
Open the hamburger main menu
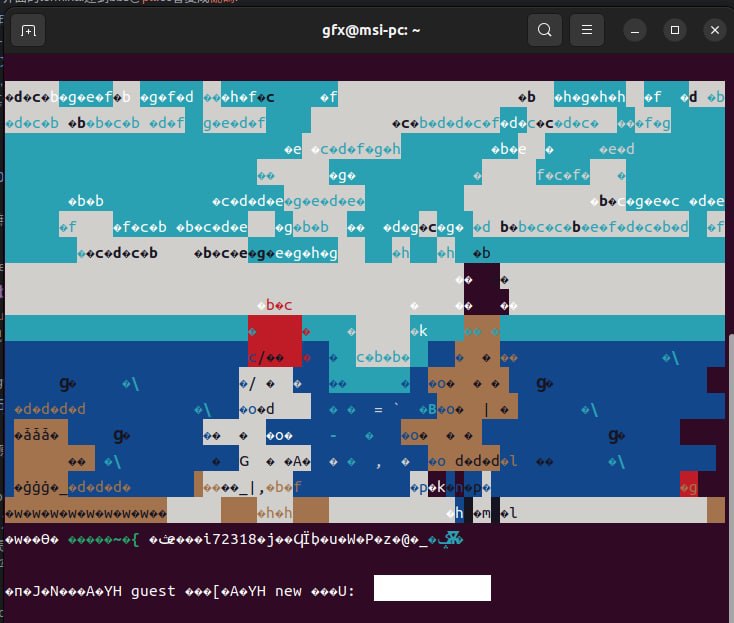[x=587, y=30]
